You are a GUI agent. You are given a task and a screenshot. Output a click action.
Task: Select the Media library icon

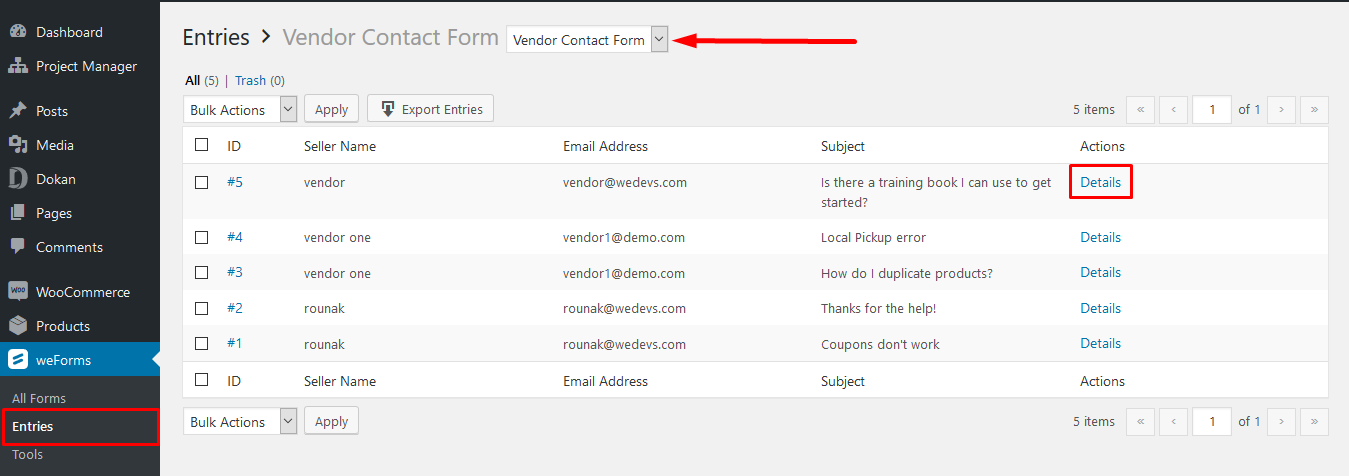point(18,145)
